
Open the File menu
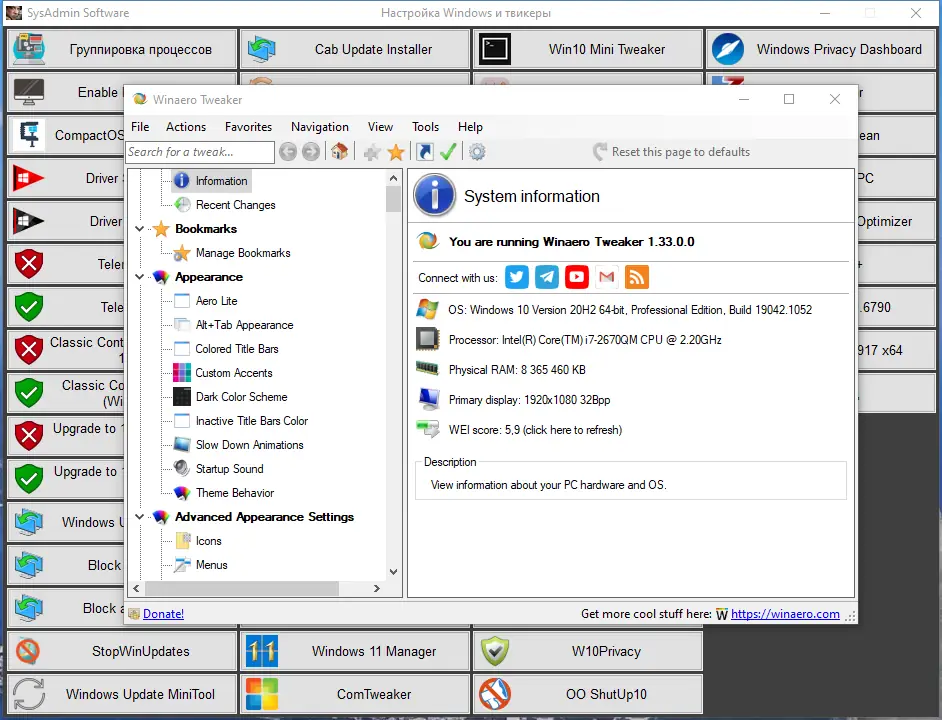click(140, 127)
